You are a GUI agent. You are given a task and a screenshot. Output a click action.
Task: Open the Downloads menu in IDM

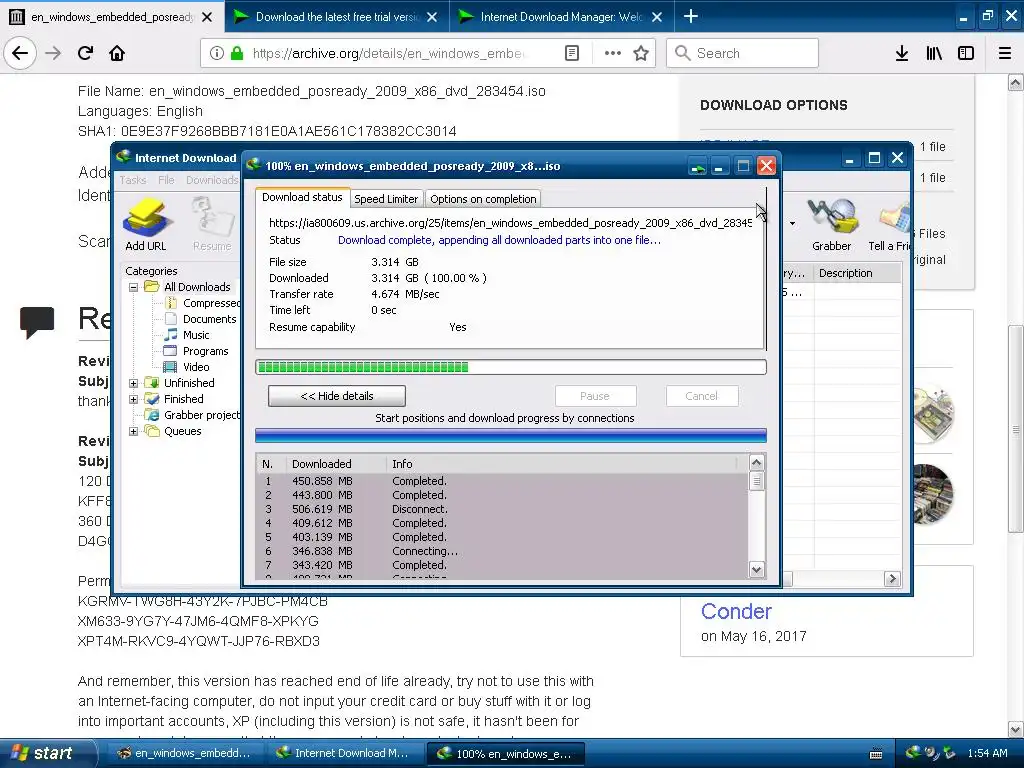pyautogui.click(x=212, y=180)
